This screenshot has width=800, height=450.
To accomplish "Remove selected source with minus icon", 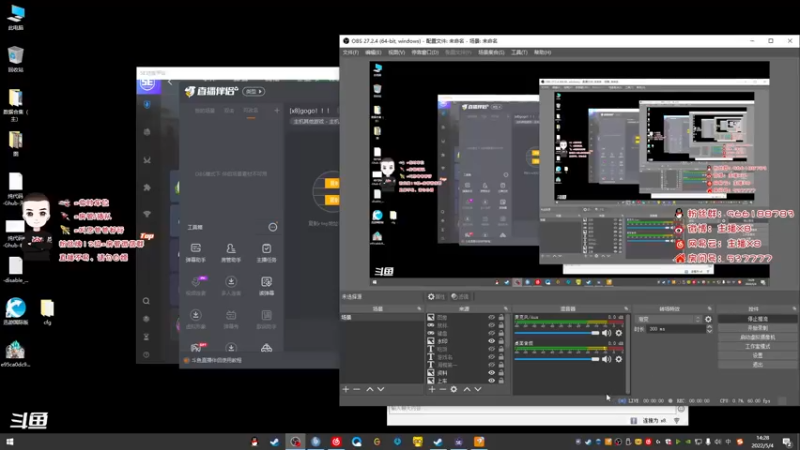I will coord(442,389).
